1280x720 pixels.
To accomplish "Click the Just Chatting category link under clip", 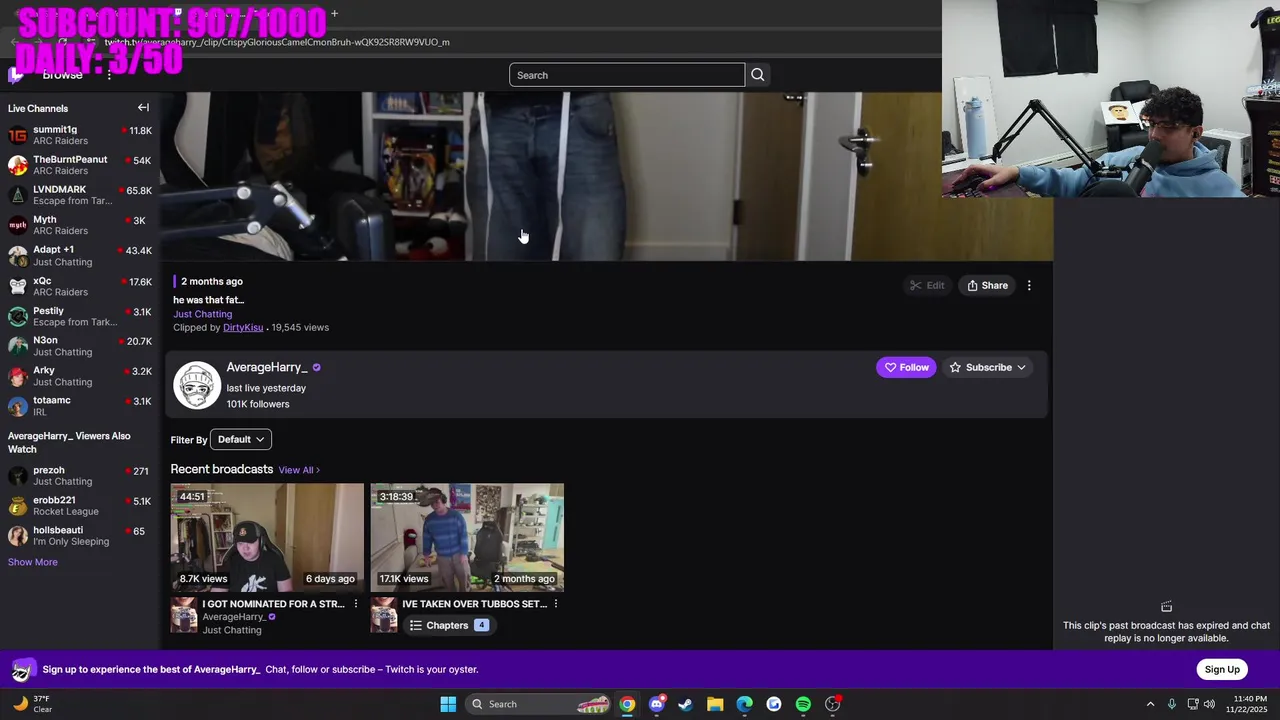I will tap(202, 314).
